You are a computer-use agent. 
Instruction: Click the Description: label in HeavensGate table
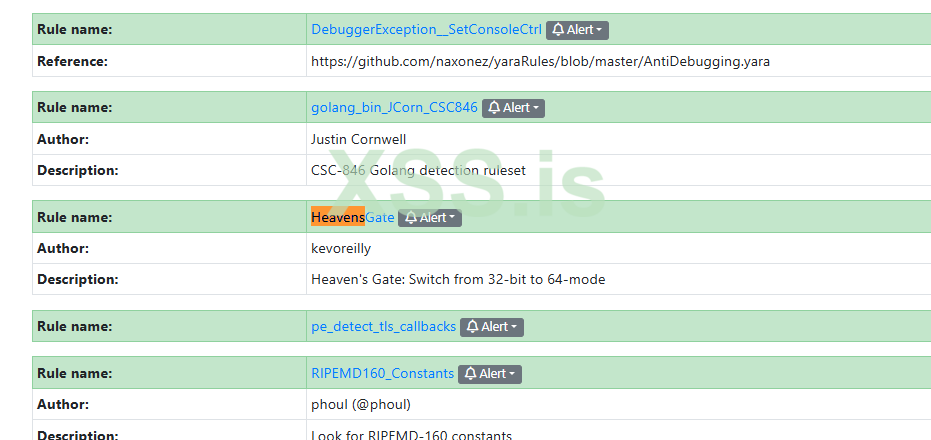coord(169,279)
